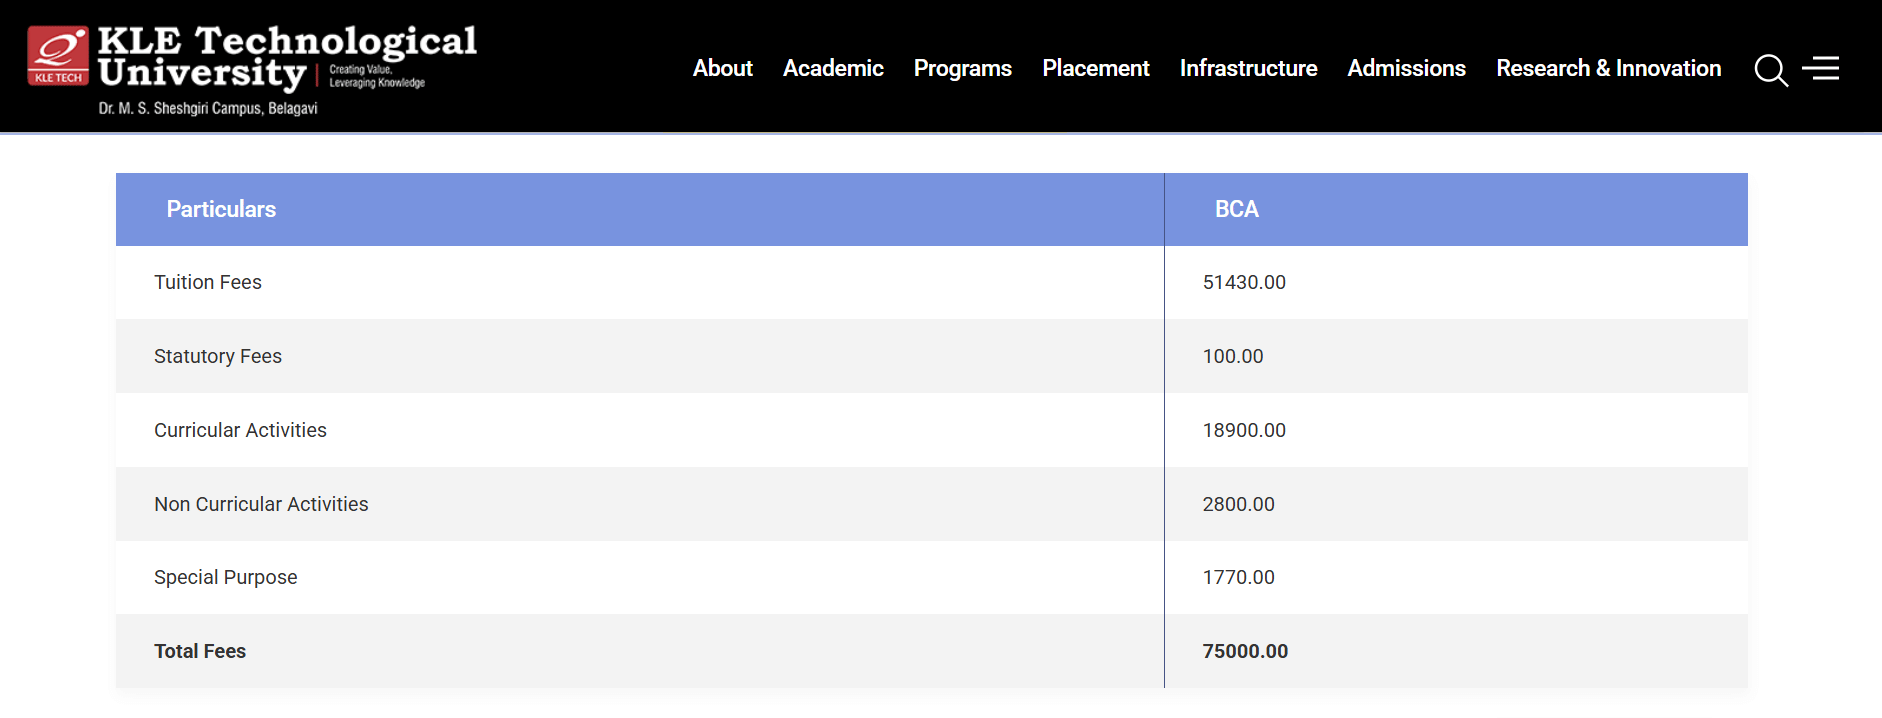Select the Total Fees amount 75000.00
This screenshot has height=718, width=1882.
(1245, 651)
